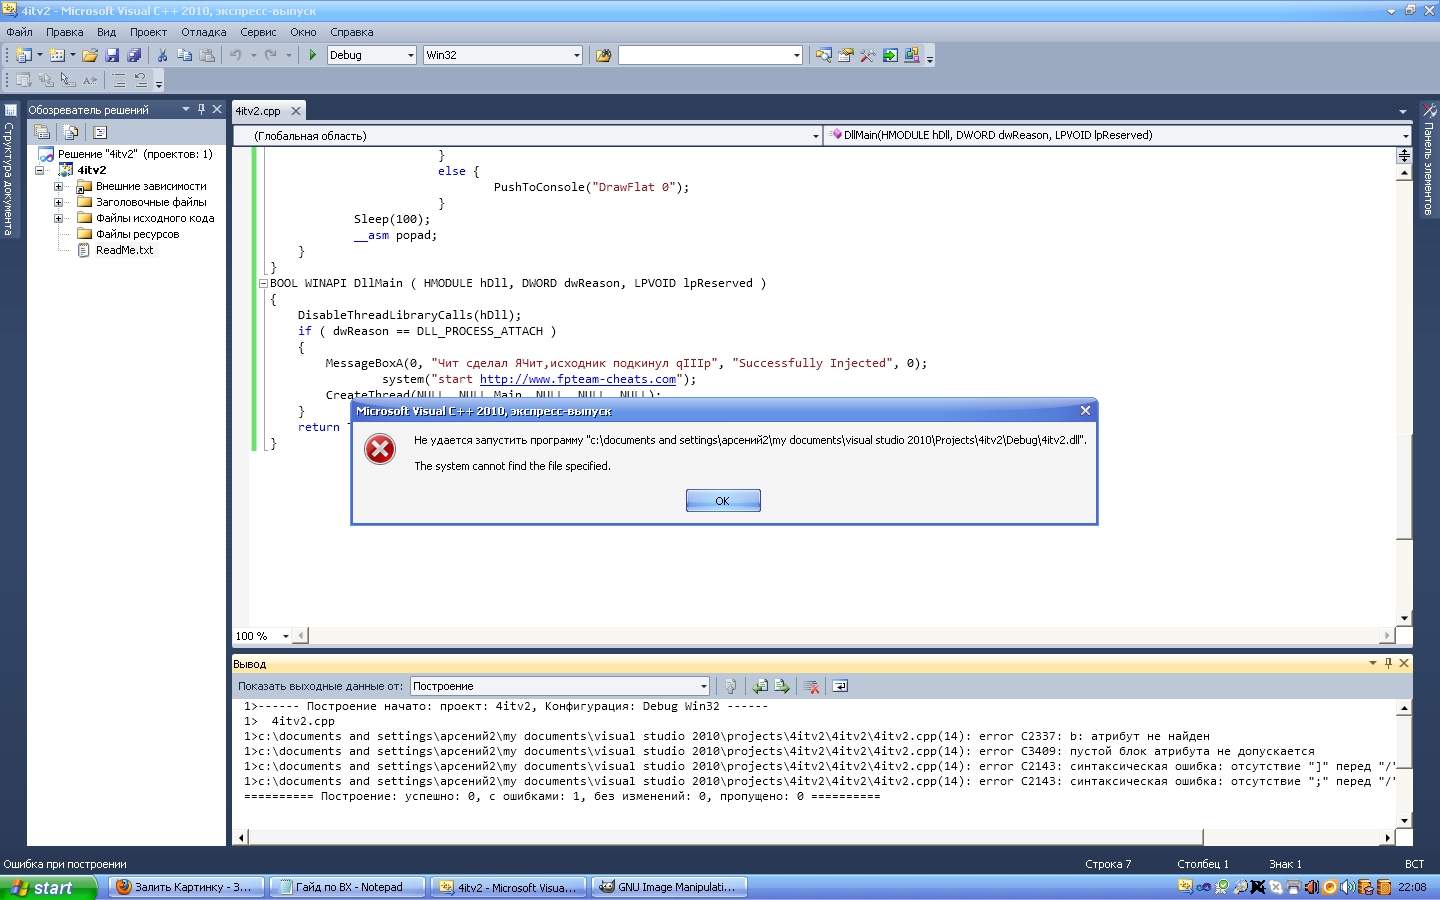Screen dimensions: 1440x900
Task: Open the global scope dropdown above the editor
Action: 816,136
